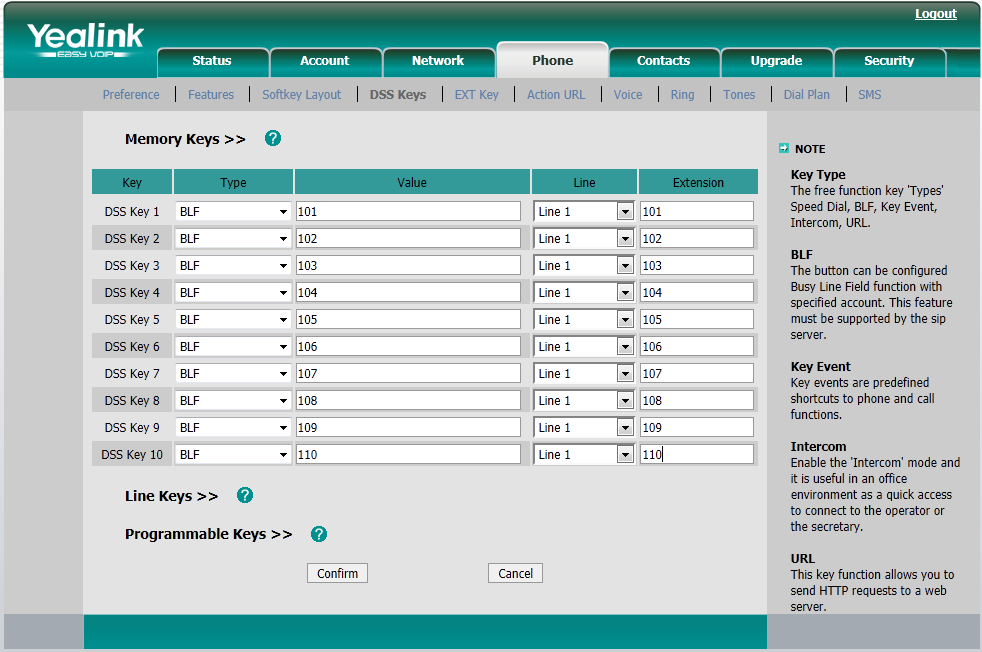Open Line dropdown for DSS Key 2
This screenshot has width=982, height=652.
click(584, 239)
